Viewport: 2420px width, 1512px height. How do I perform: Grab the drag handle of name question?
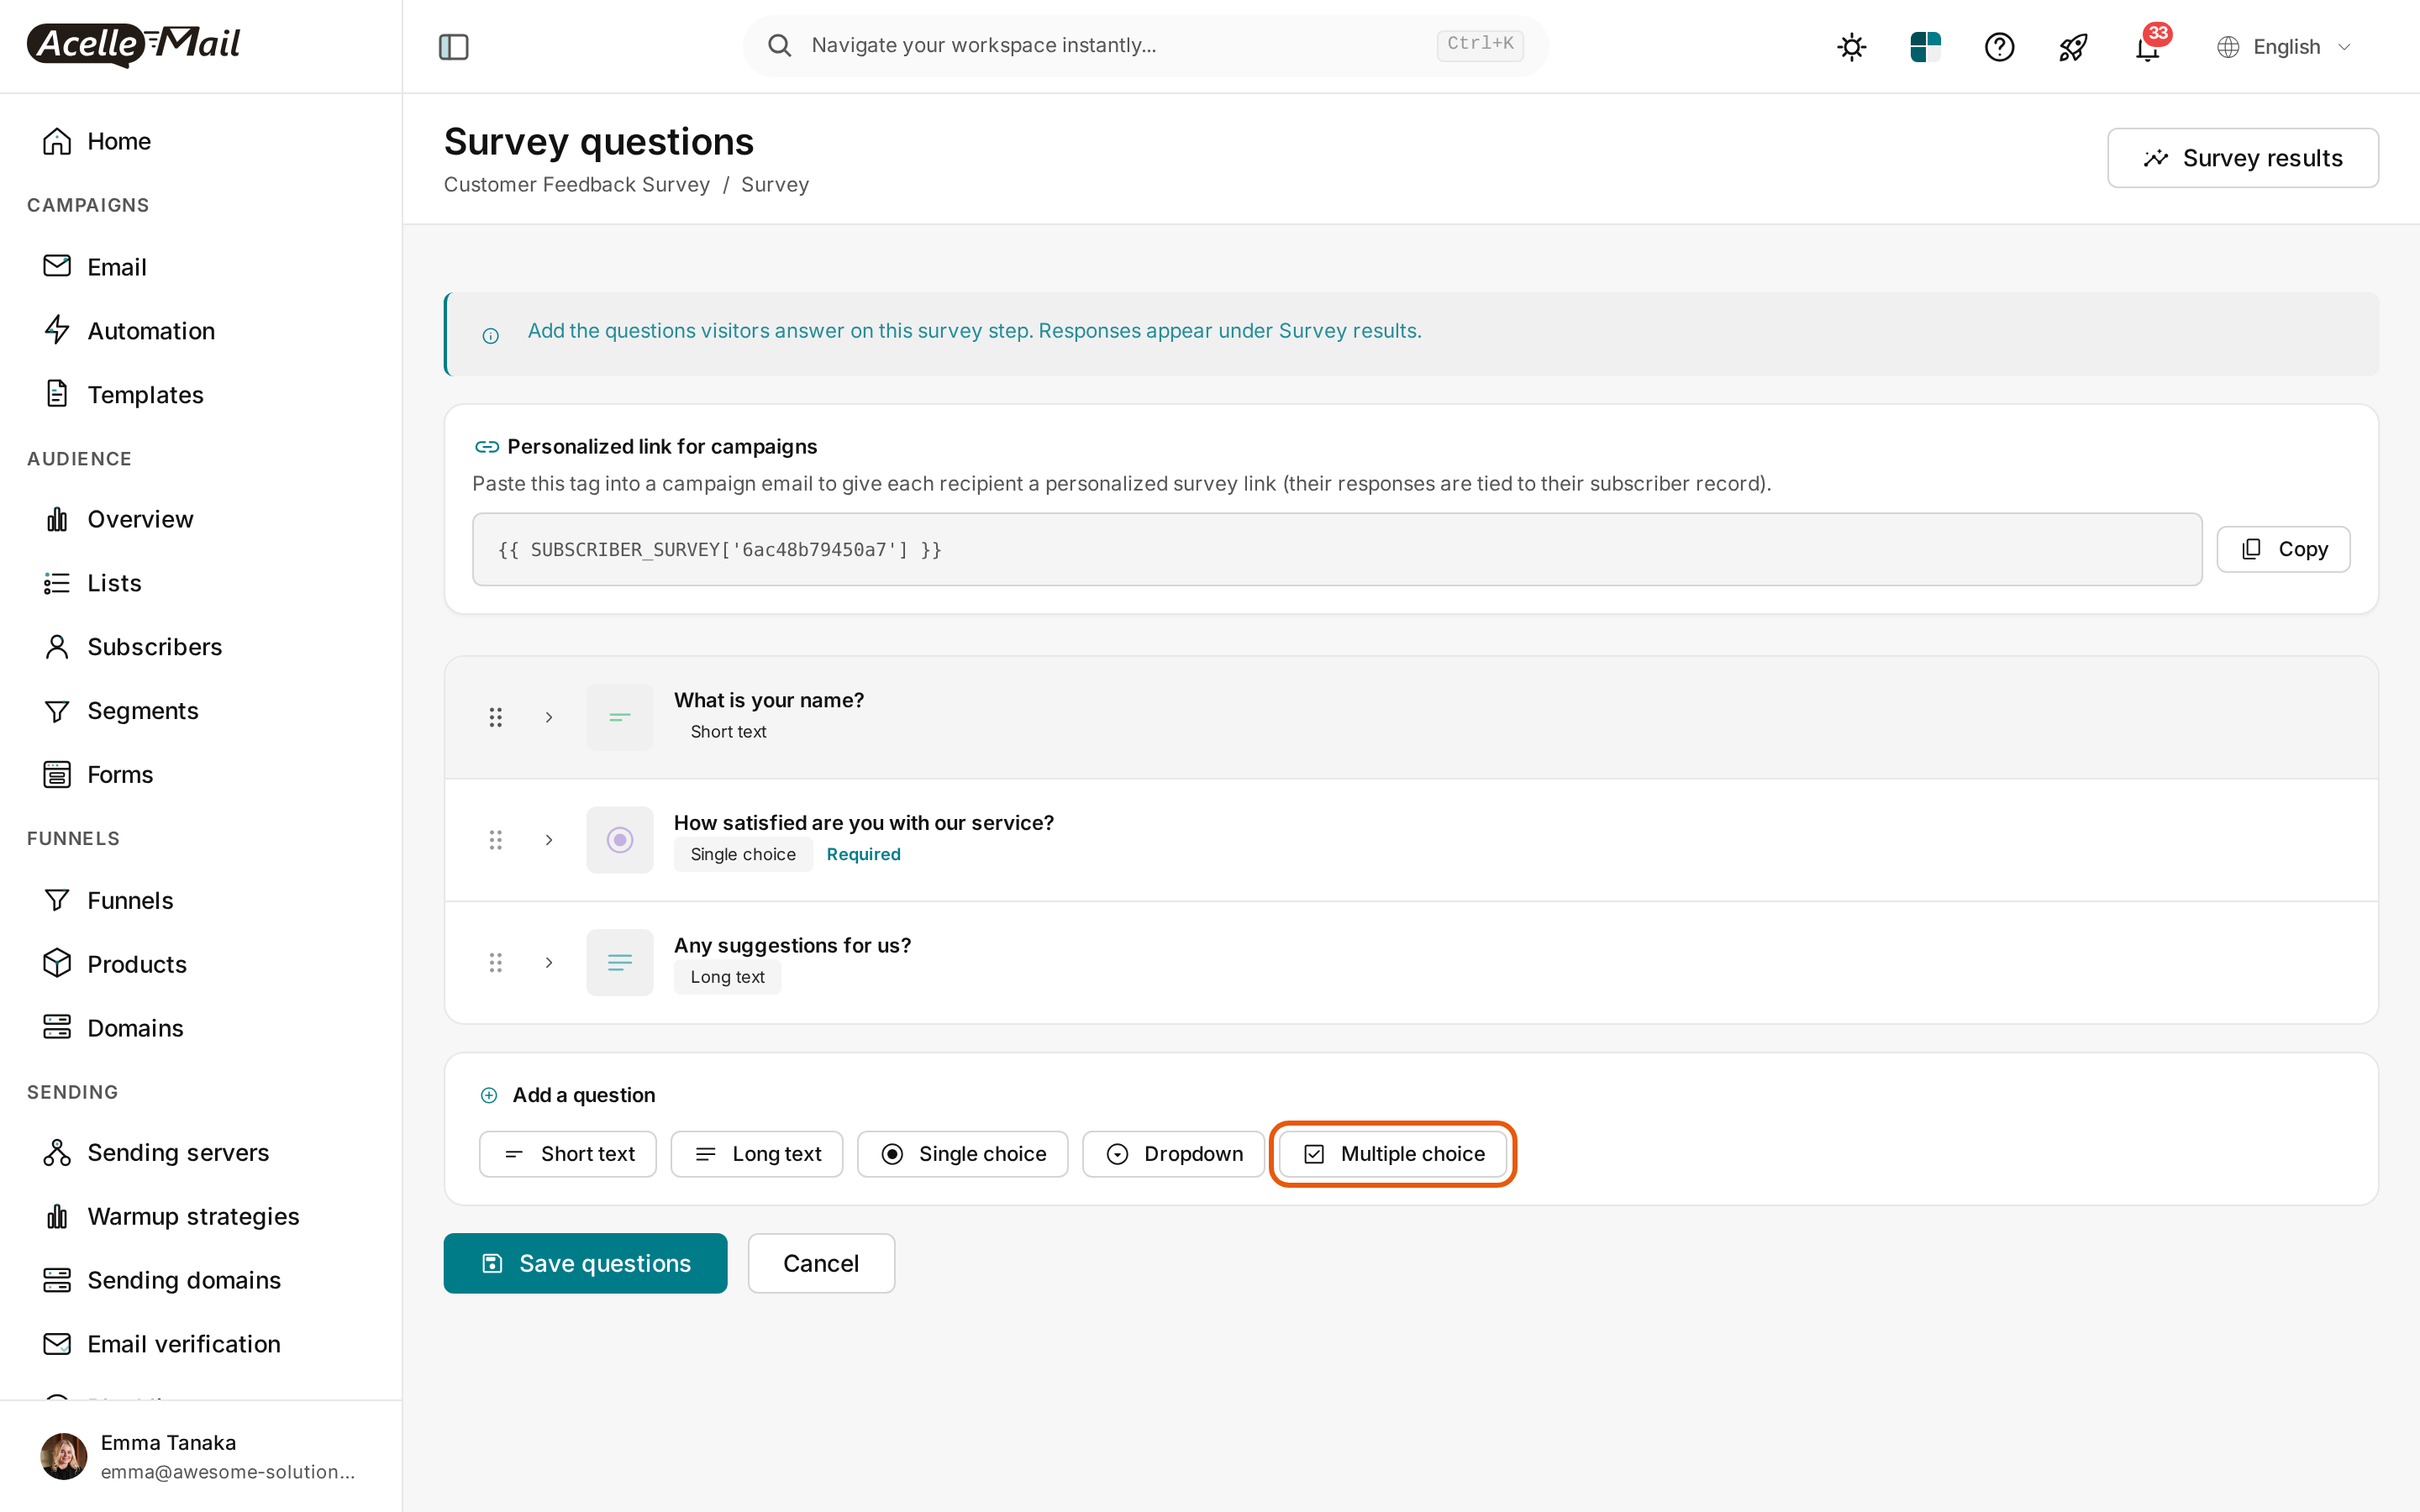[495, 717]
